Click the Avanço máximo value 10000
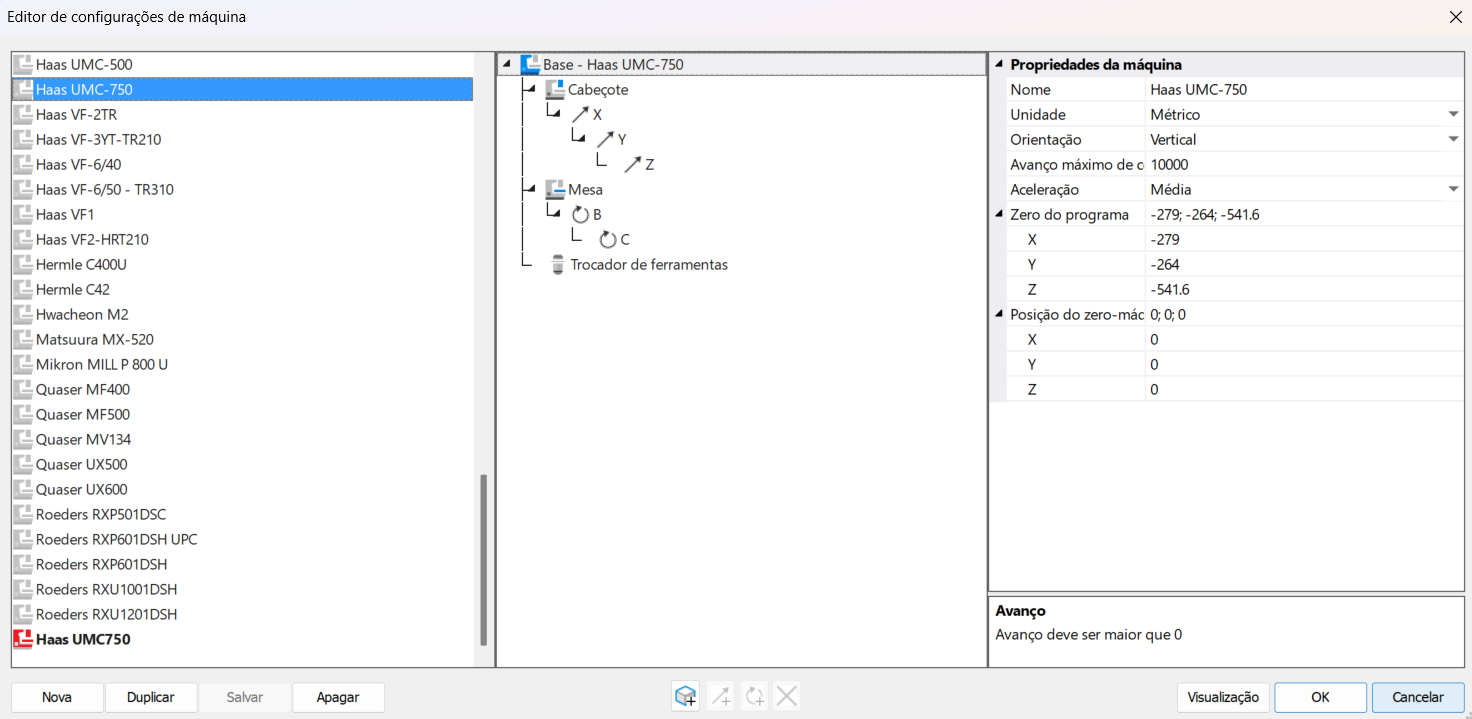 1304,164
